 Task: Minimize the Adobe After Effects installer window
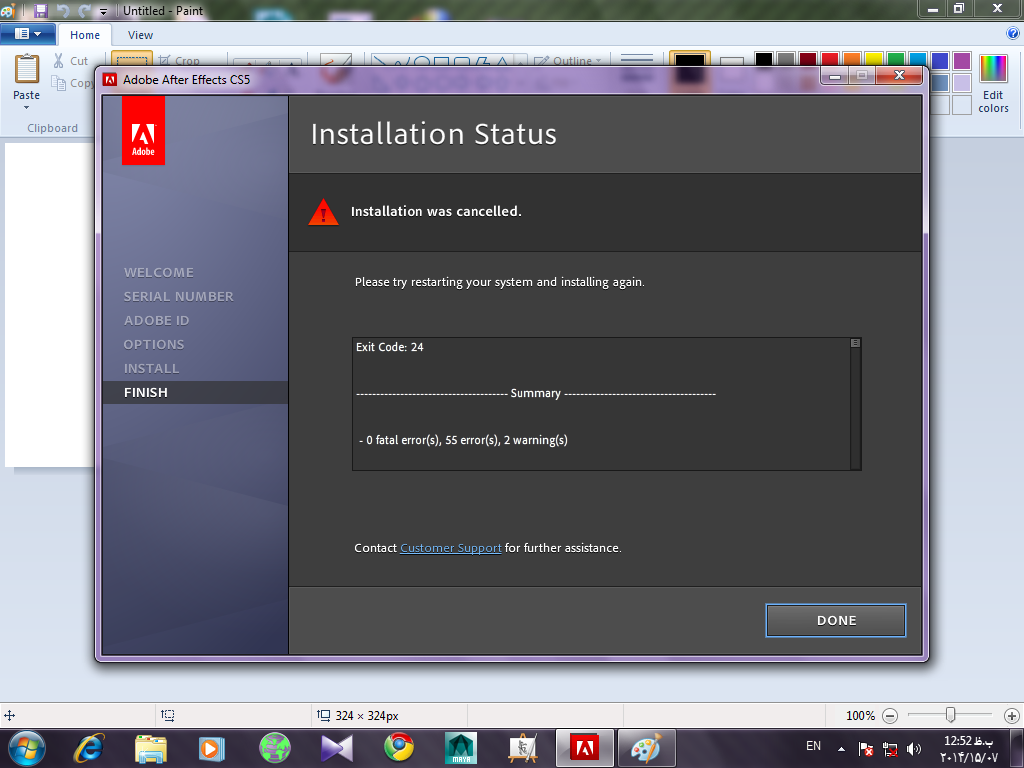pos(835,76)
